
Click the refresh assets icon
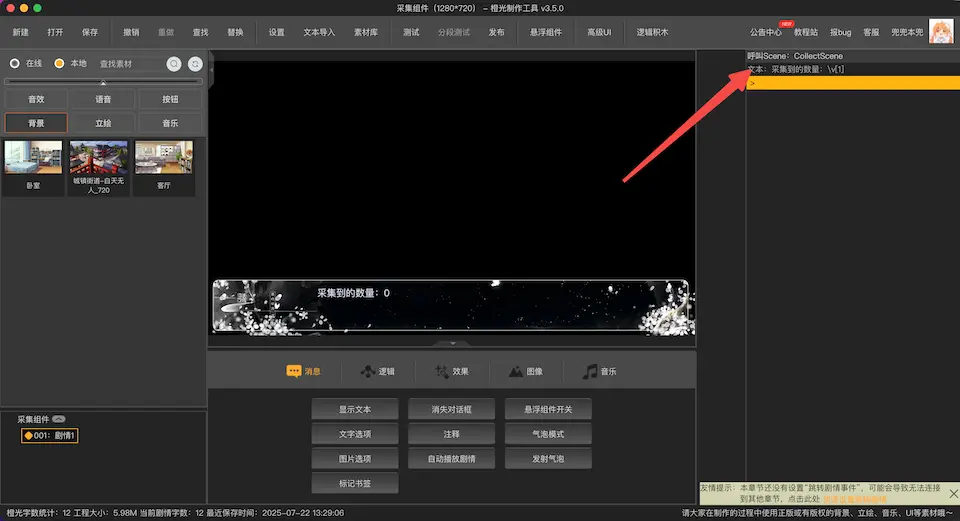point(194,64)
